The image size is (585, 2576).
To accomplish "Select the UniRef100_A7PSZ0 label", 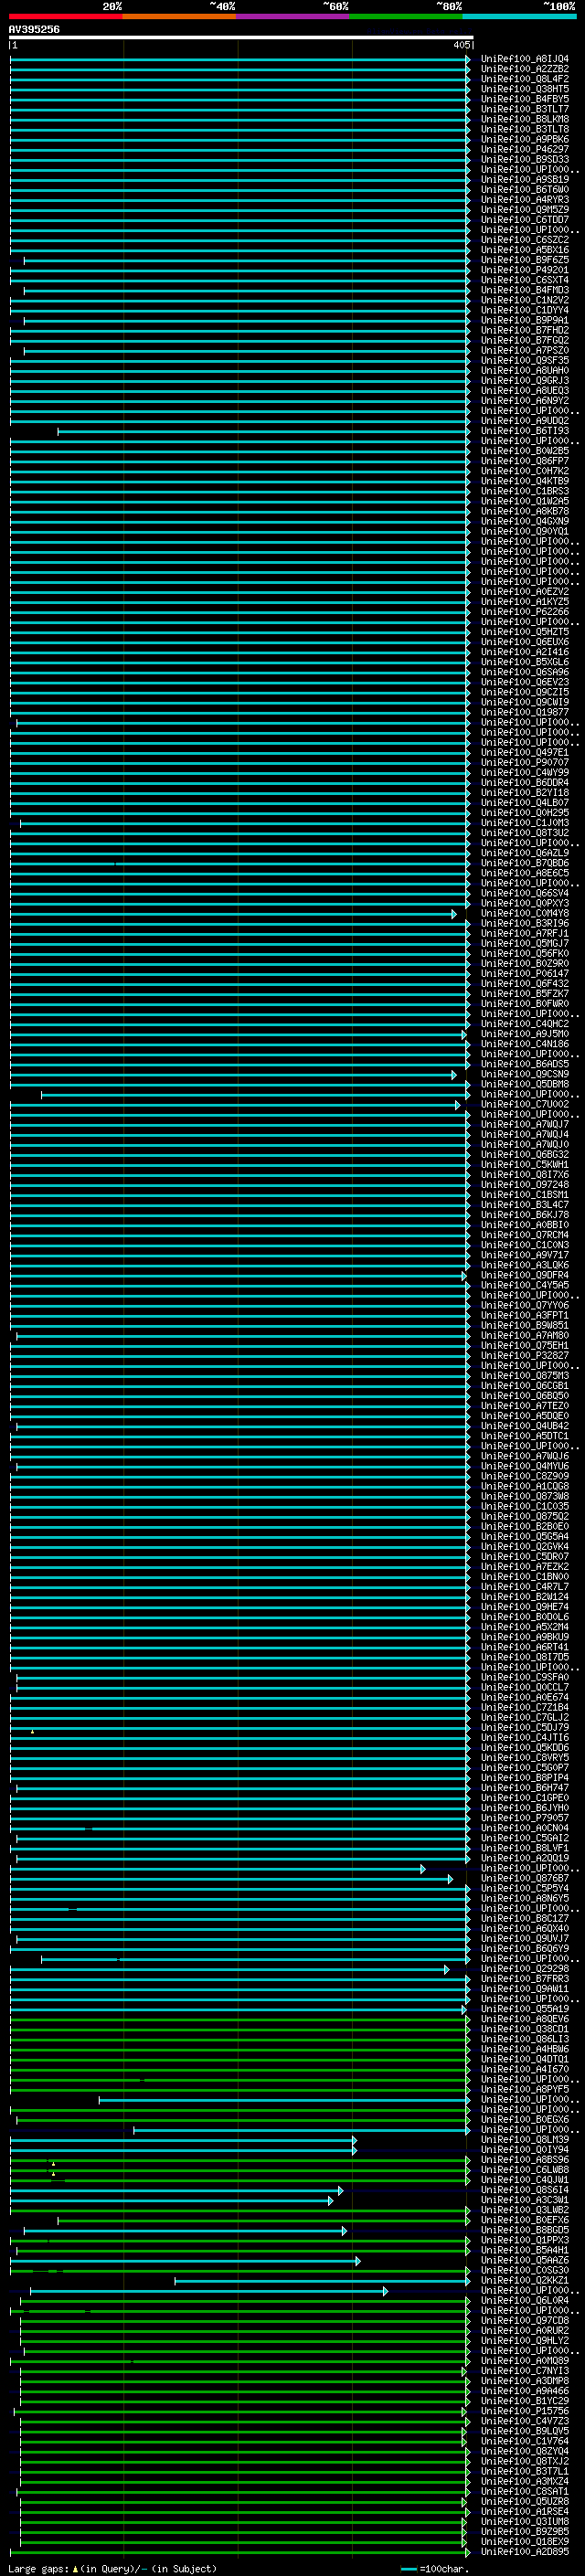I will pos(525,350).
